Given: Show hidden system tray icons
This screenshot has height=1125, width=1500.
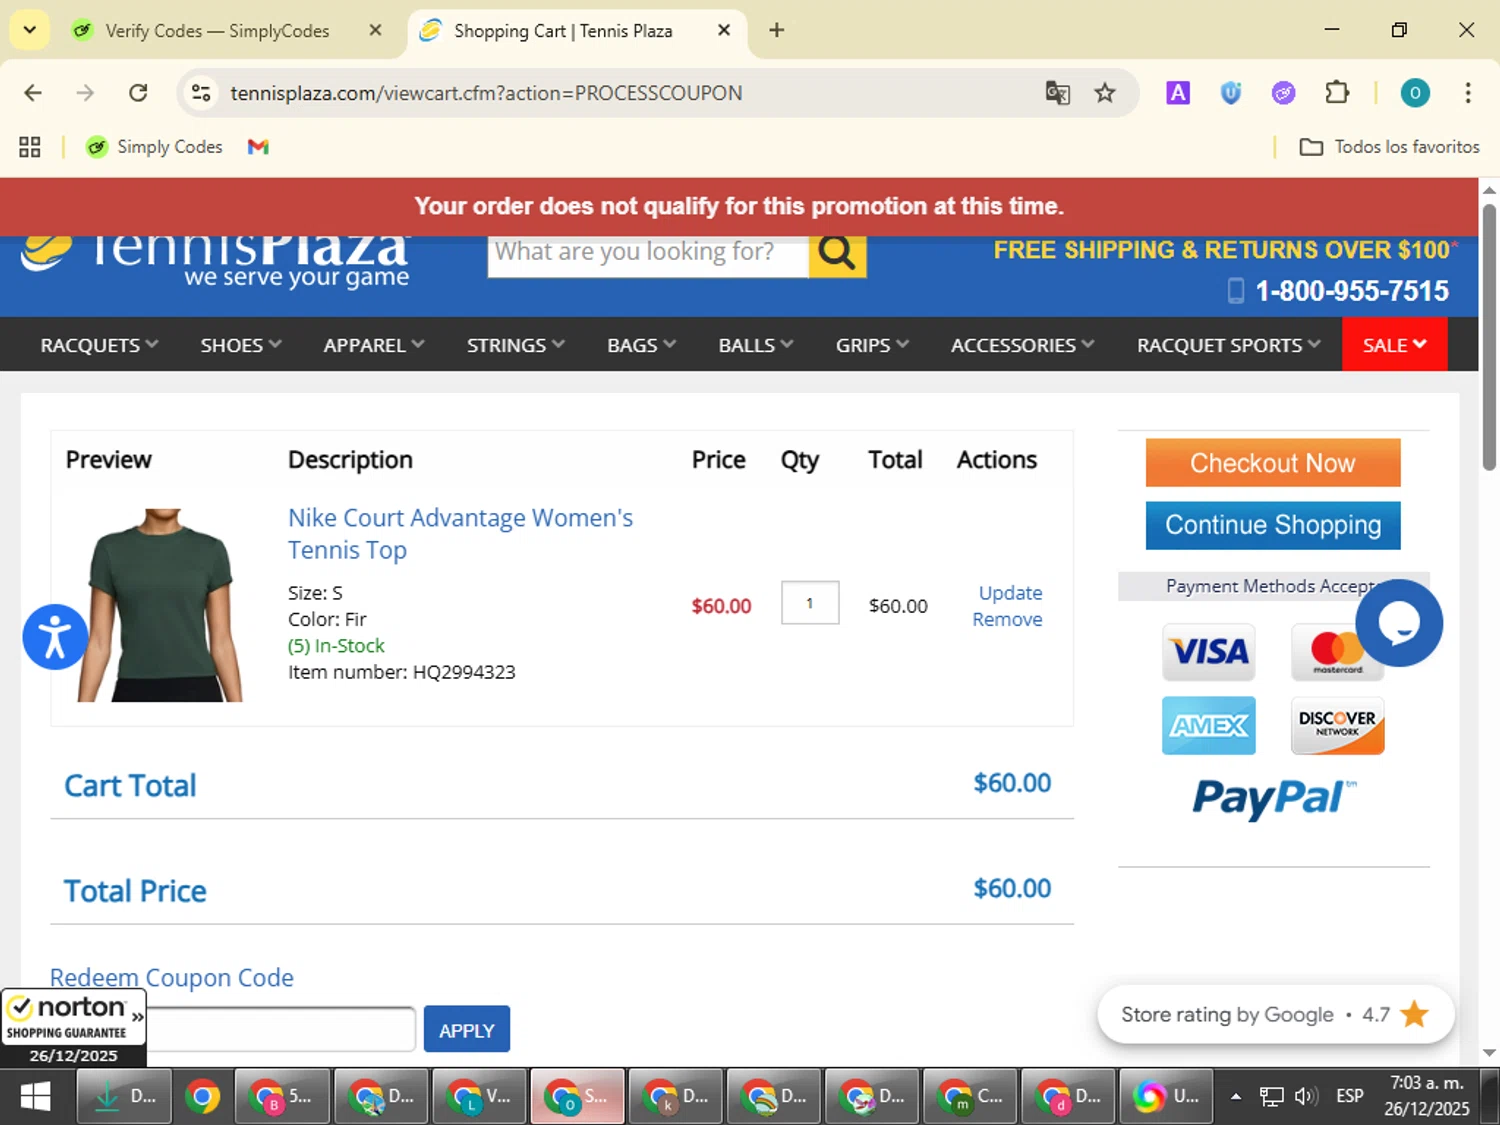Looking at the screenshot, I should (x=1236, y=1096).
